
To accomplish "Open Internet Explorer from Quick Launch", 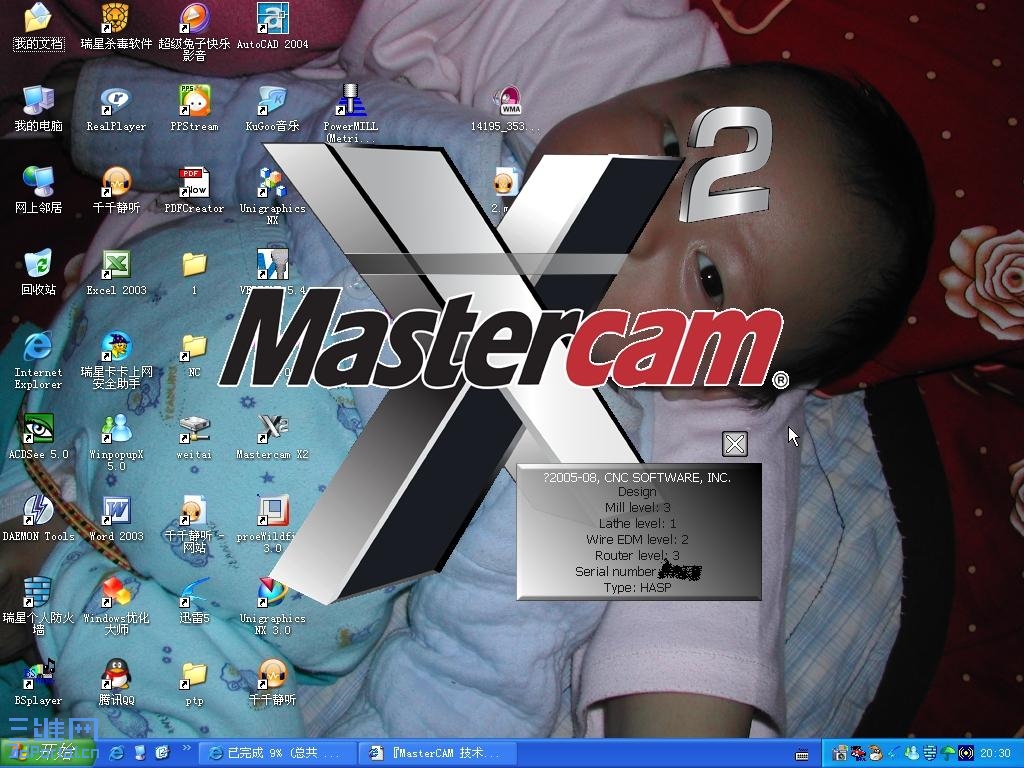I will (117, 753).
